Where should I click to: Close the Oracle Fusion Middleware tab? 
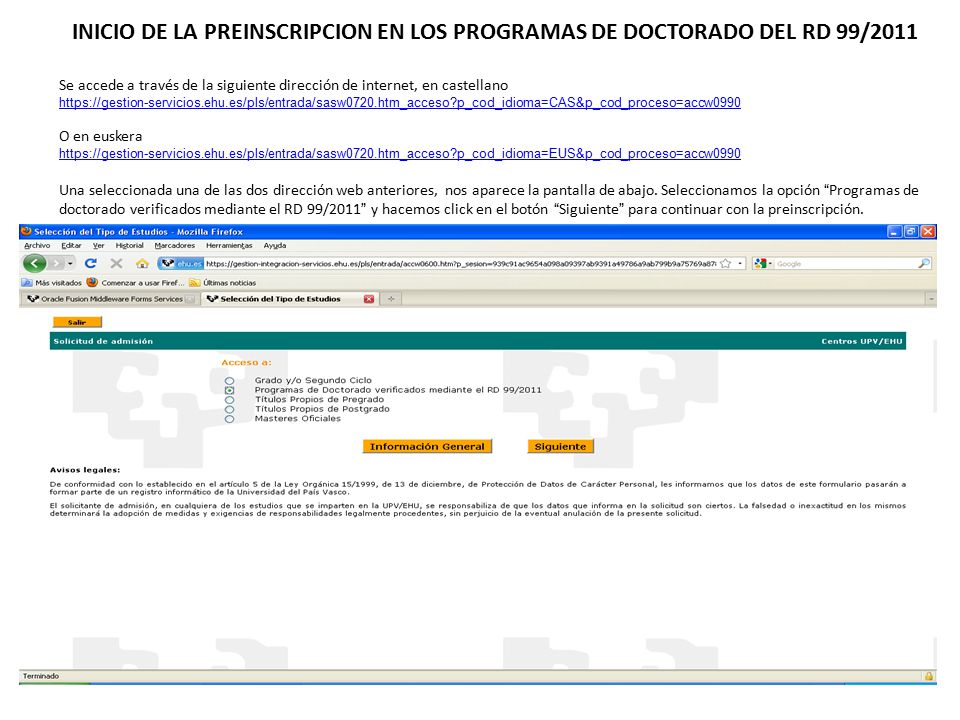click(x=190, y=299)
